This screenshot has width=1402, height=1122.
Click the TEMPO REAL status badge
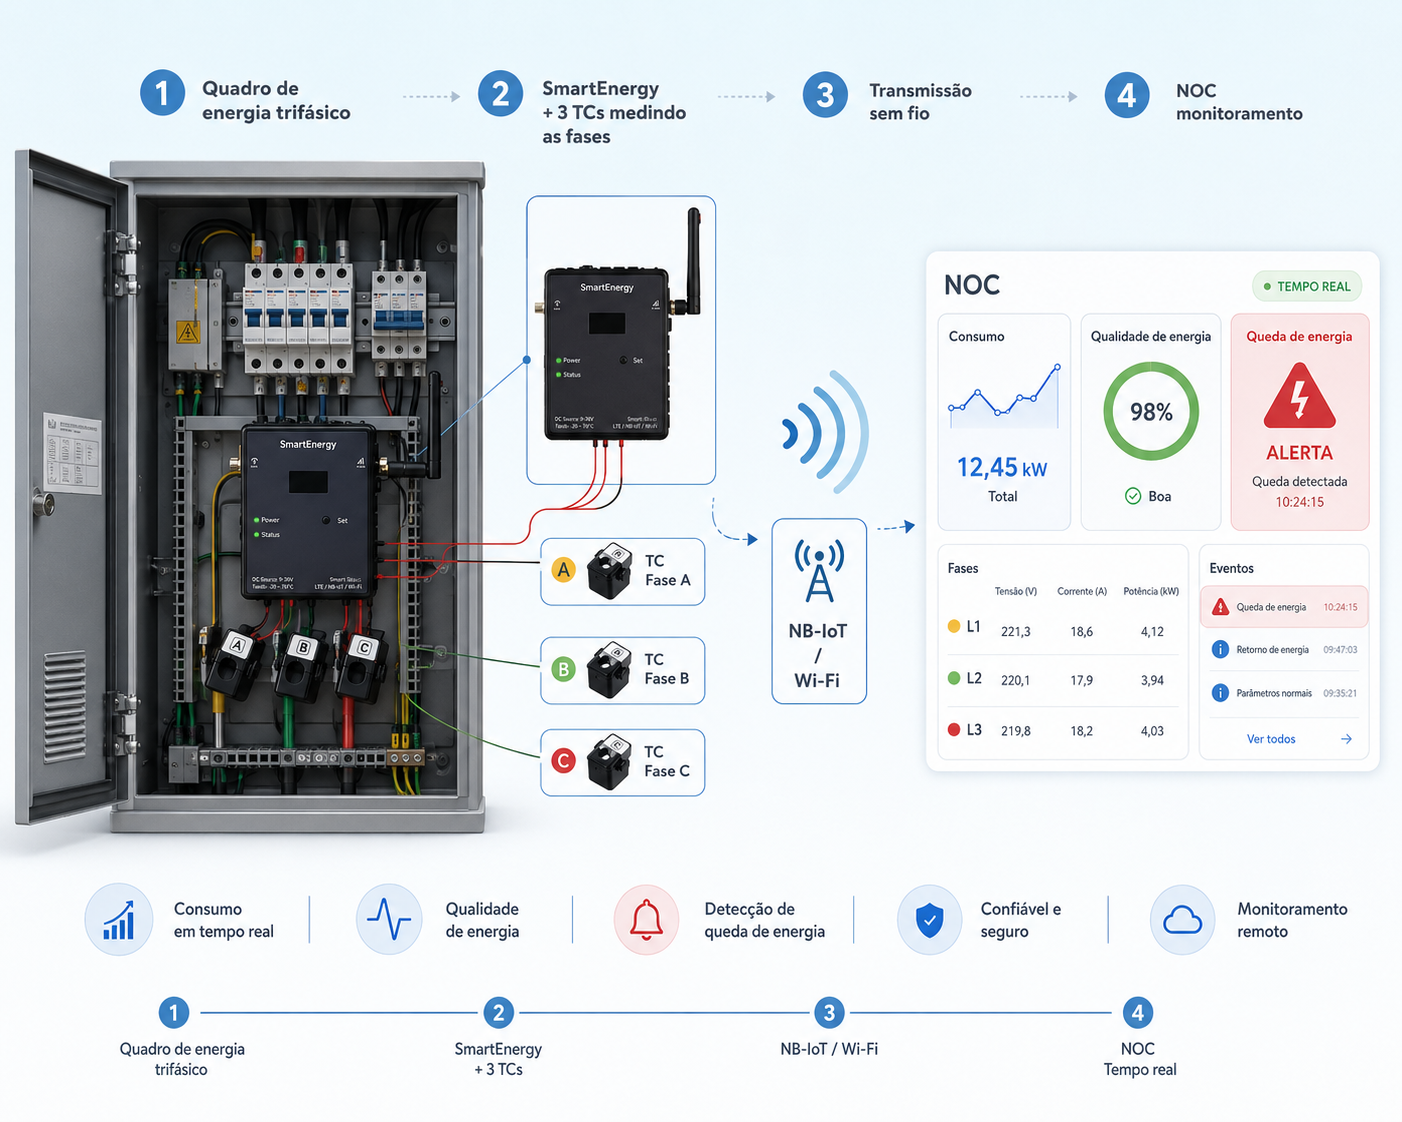[x=1307, y=287]
